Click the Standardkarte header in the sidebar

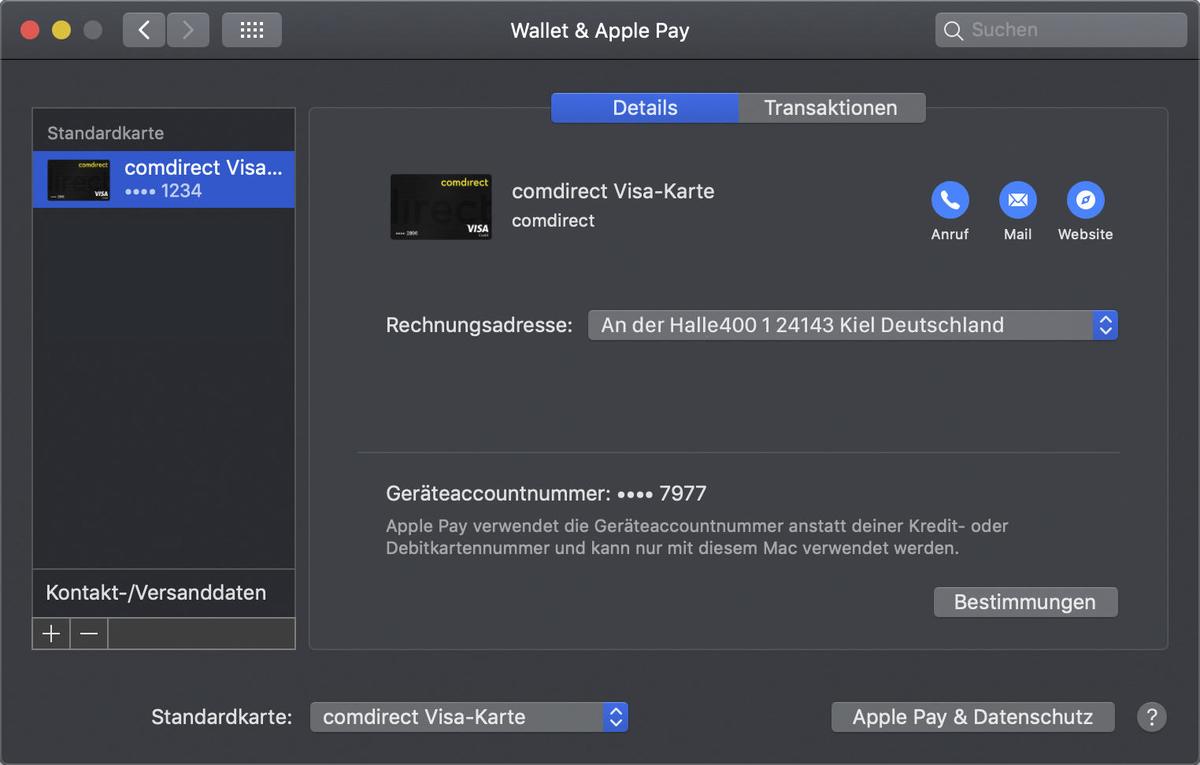[x=105, y=133]
